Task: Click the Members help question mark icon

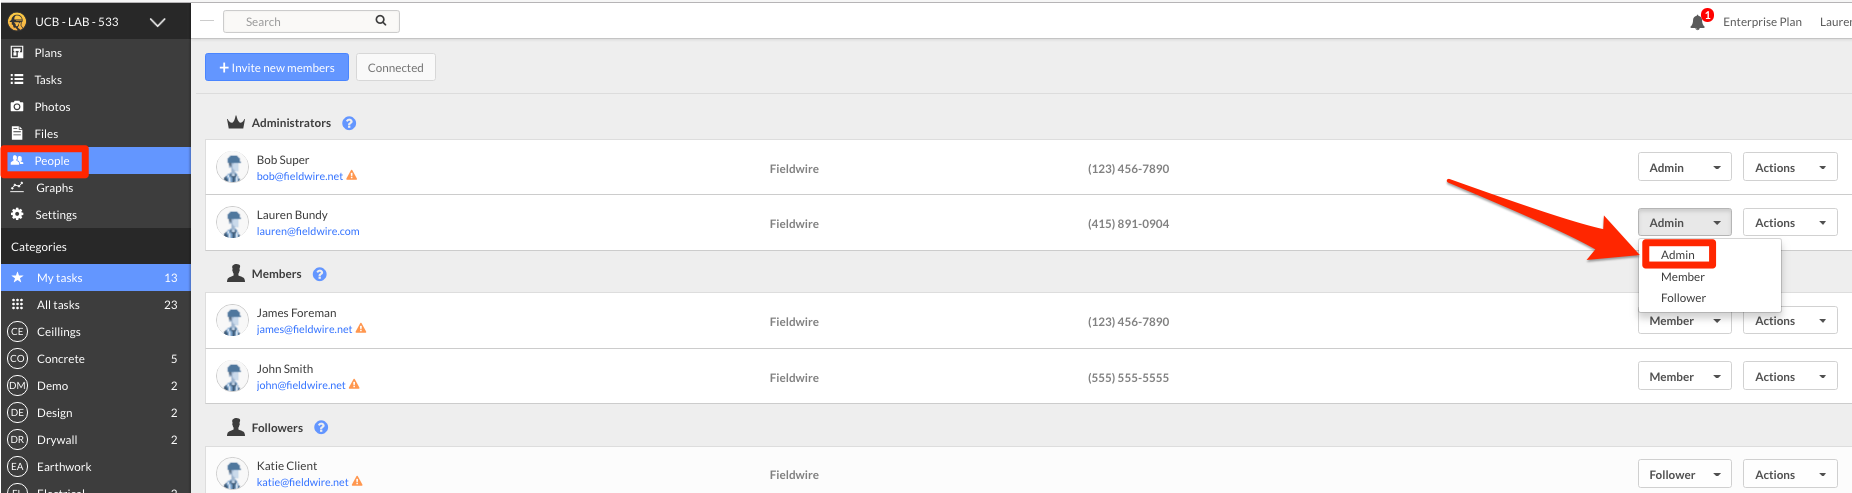Action: [320, 274]
